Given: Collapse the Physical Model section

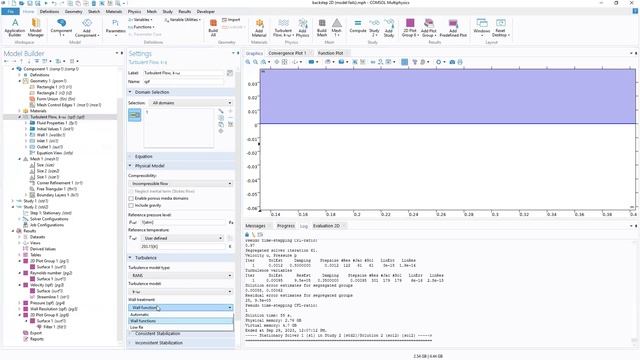Looking at the screenshot, I should pyautogui.click(x=130, y=166).
